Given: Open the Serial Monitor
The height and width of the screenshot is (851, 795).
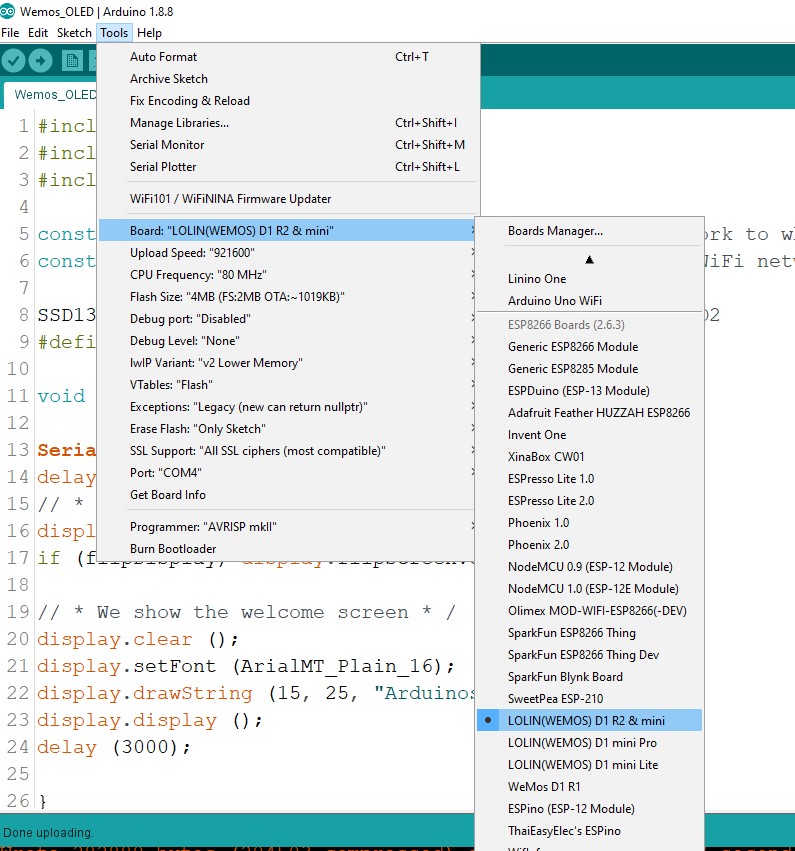Looking at the screenshot, I should tap(288, 144).
